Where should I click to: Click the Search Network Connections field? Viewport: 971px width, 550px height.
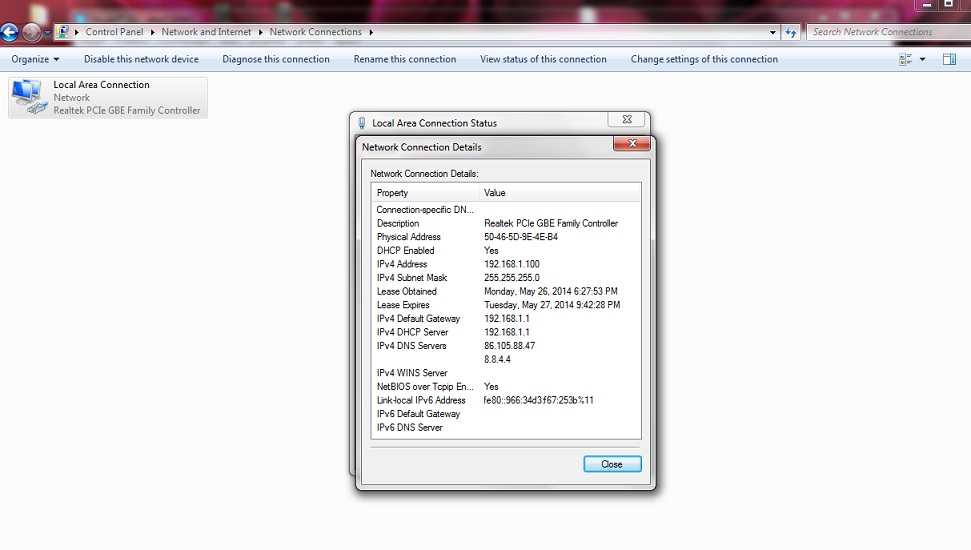[x=885, y=32]
